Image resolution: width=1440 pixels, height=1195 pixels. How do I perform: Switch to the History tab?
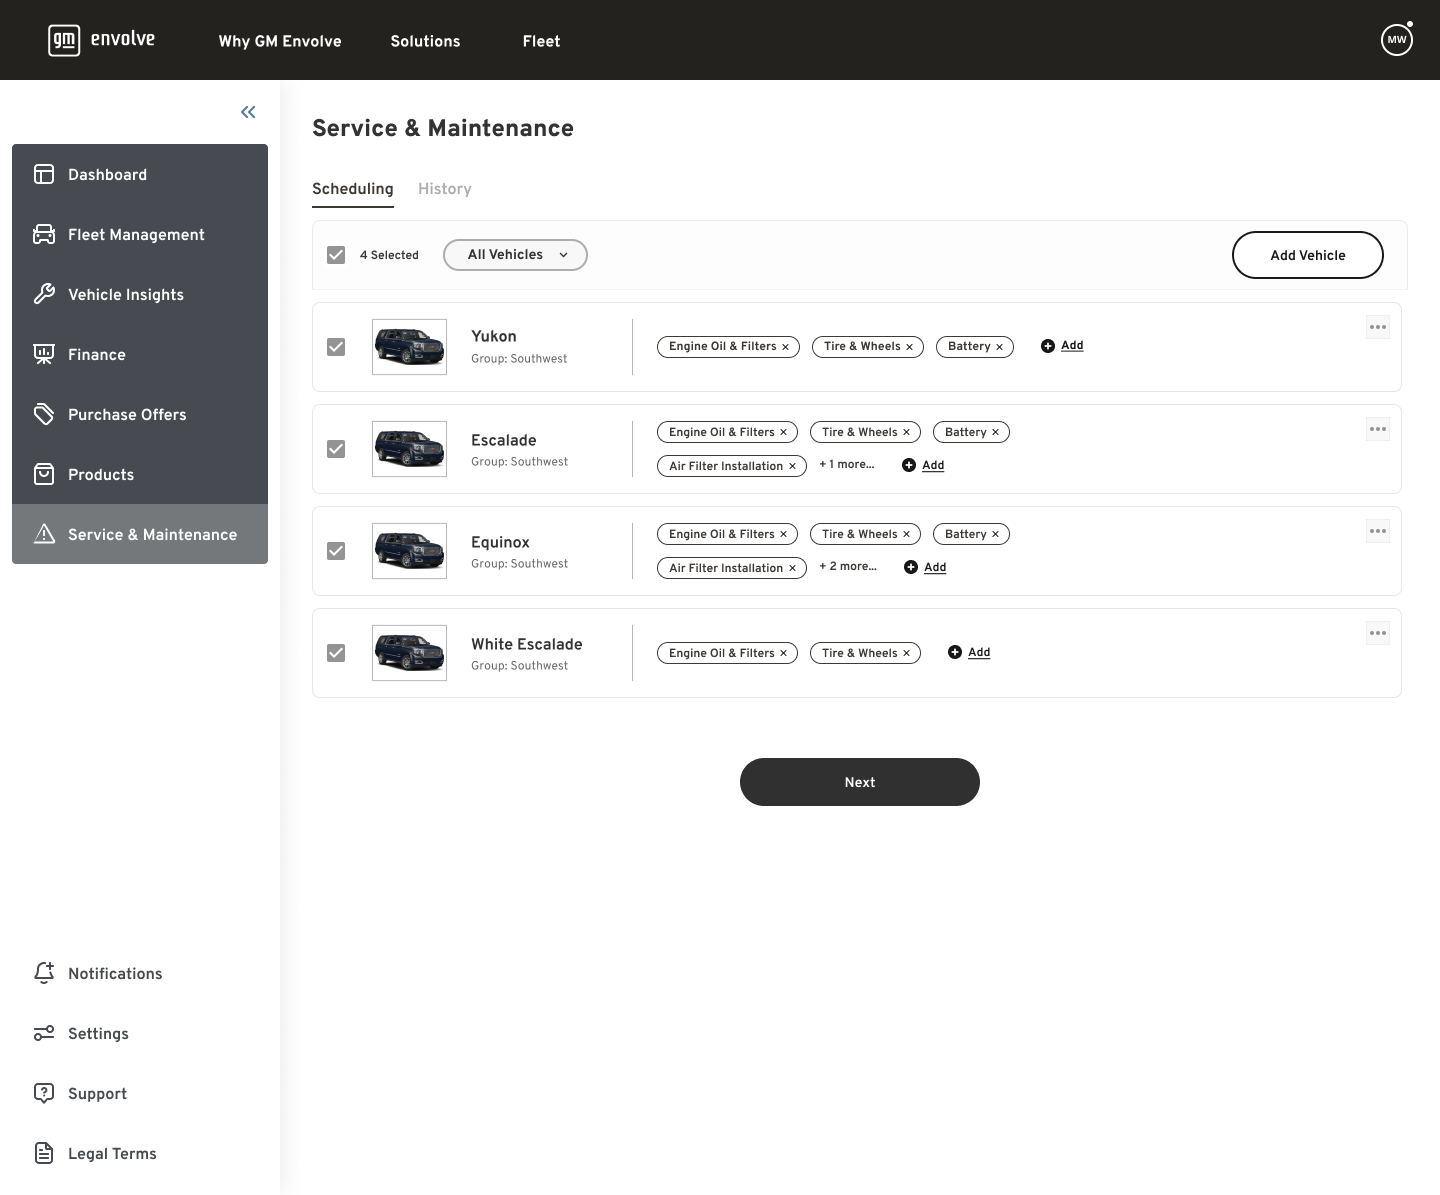(x=445, y=189)
